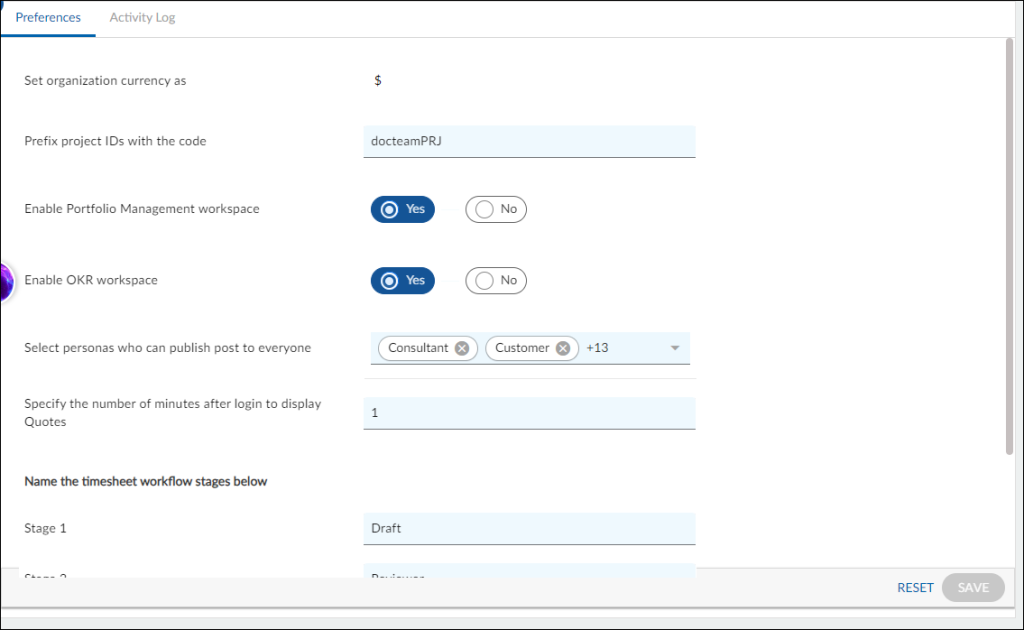This screenshot has height=630, width=1024.
Task: Click the Consultant persona chip label
Action: pyautogui.click(x=420, y=348)
